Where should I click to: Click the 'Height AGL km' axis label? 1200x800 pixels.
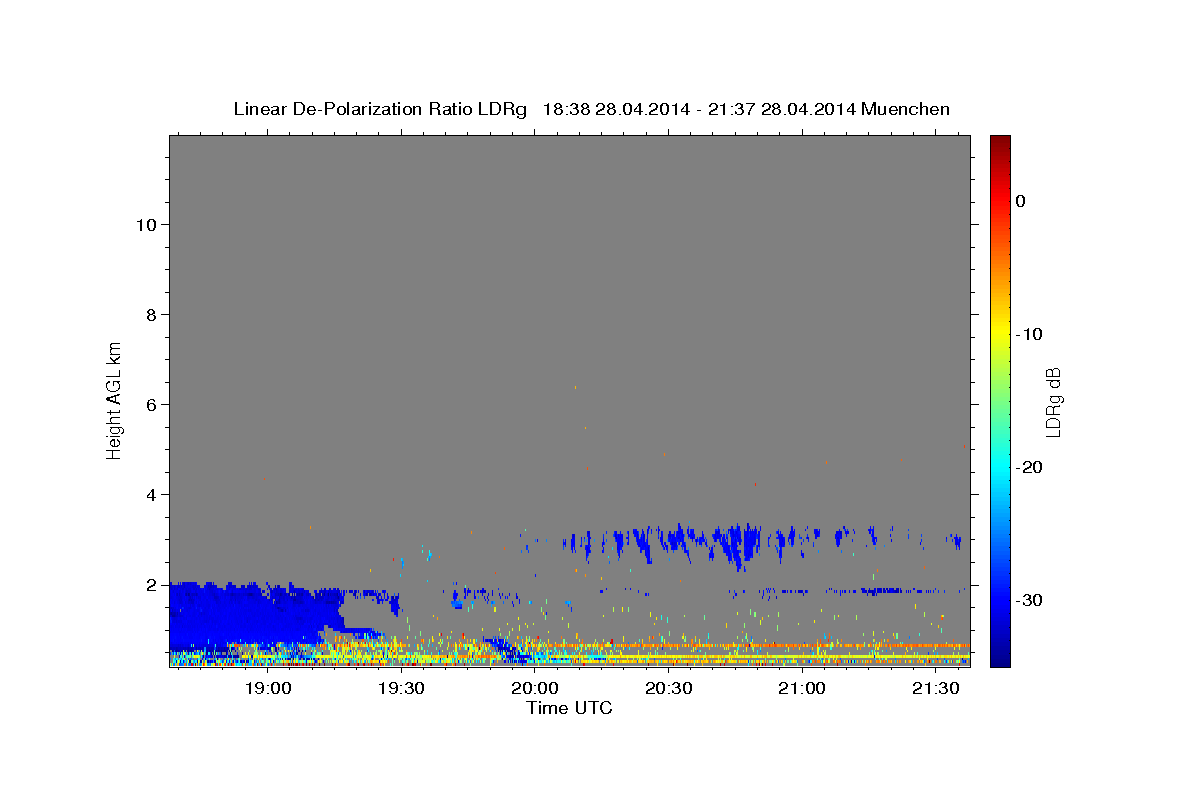click(x=115, y=399)
